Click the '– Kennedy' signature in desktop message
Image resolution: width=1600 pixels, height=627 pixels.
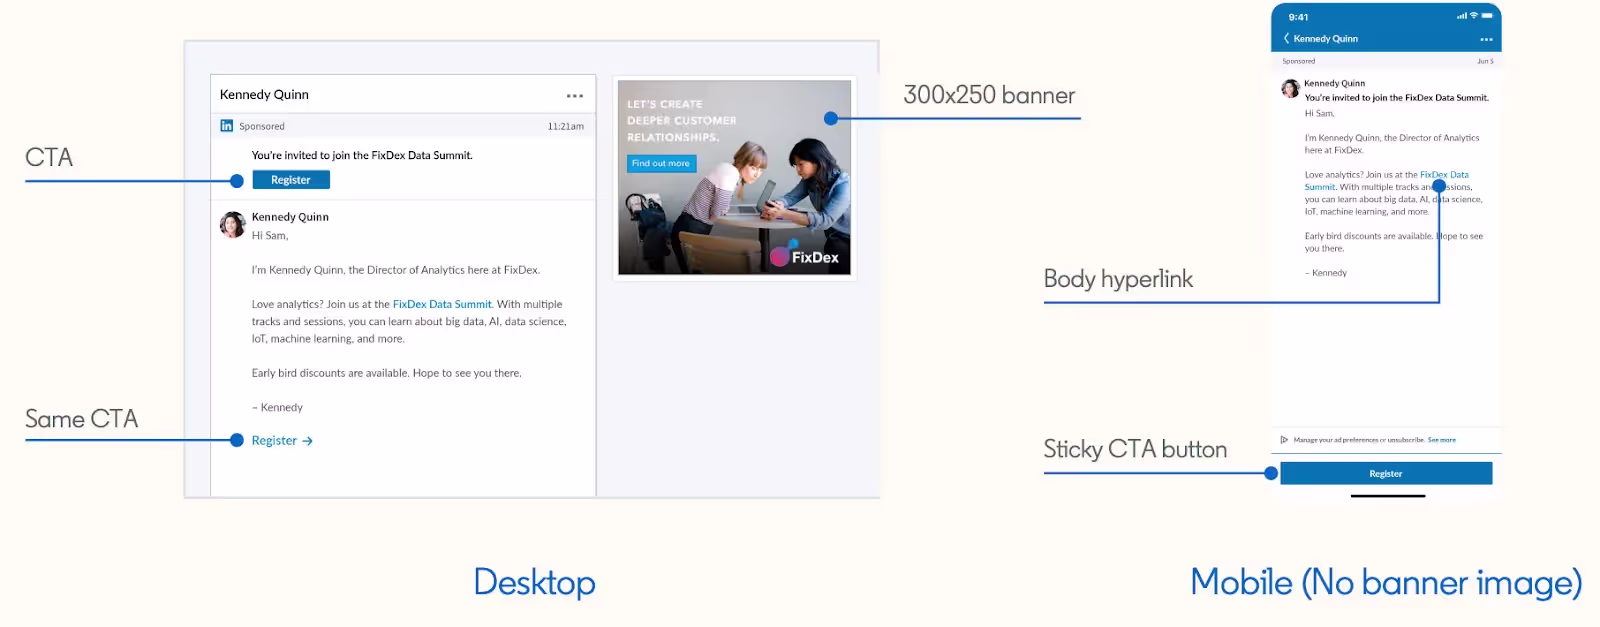pyautogui.click(x=277, y=408)
